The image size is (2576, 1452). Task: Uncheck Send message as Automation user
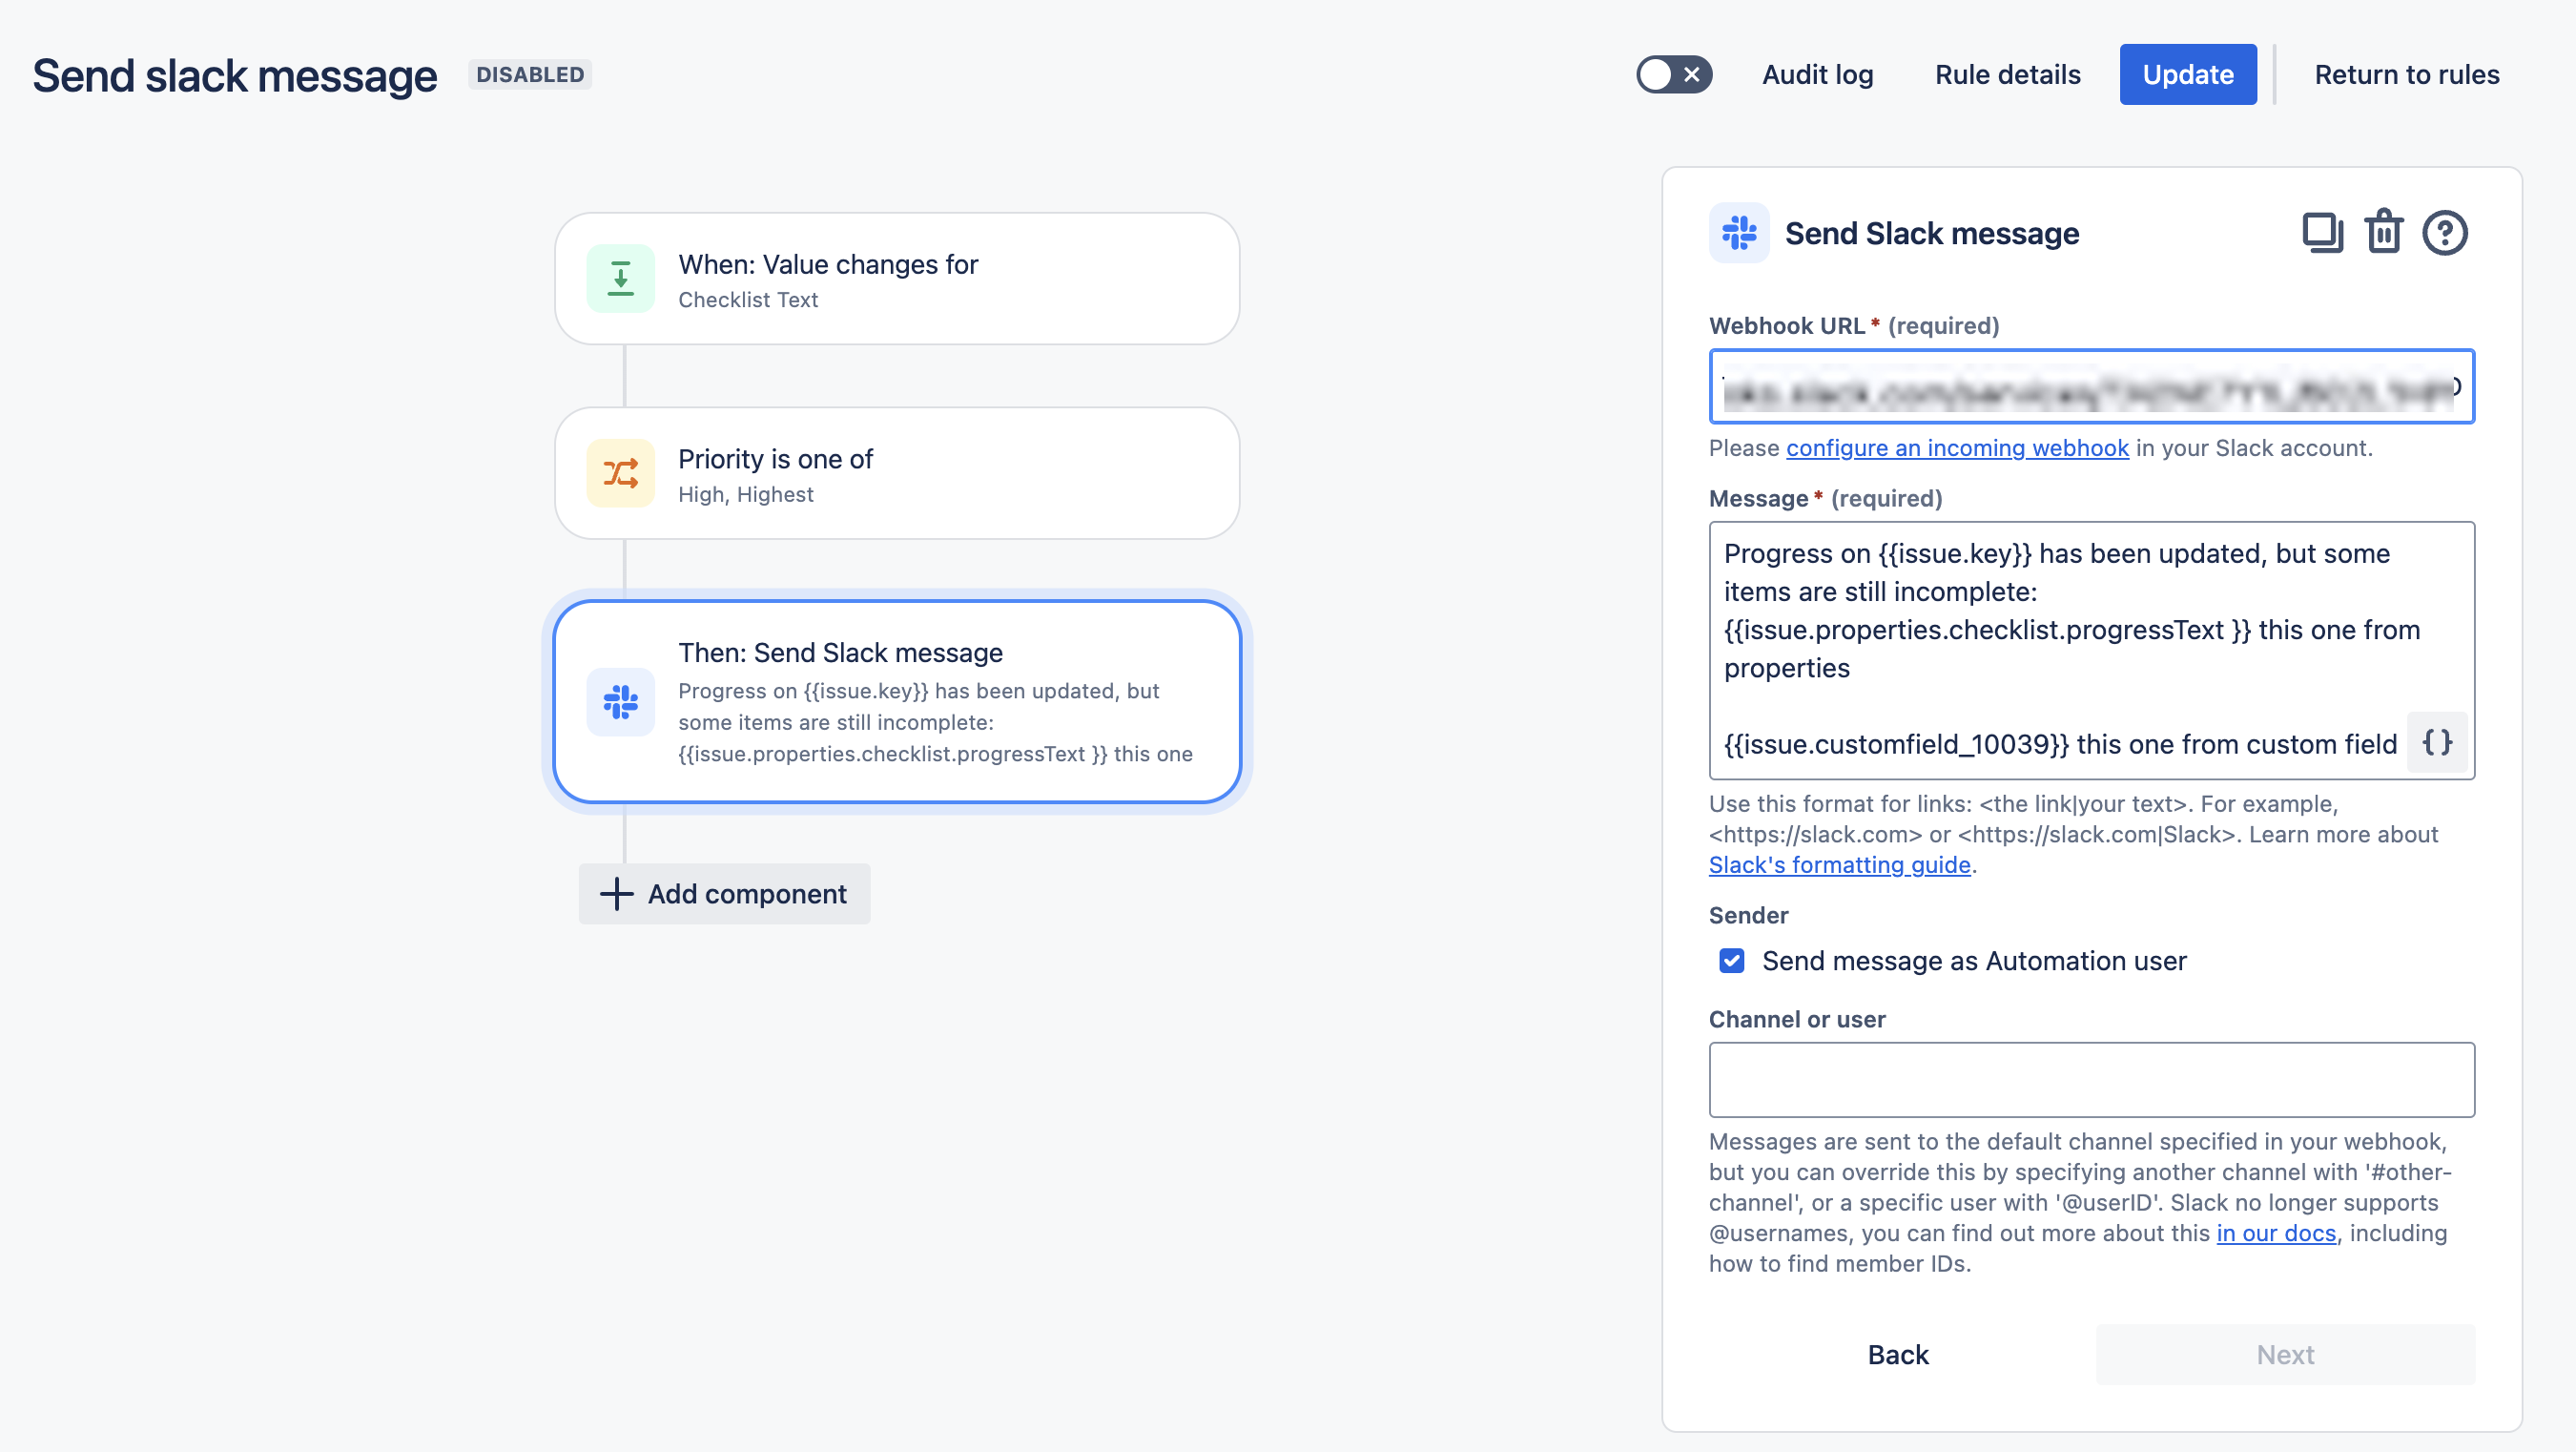tap(1731, 961)
